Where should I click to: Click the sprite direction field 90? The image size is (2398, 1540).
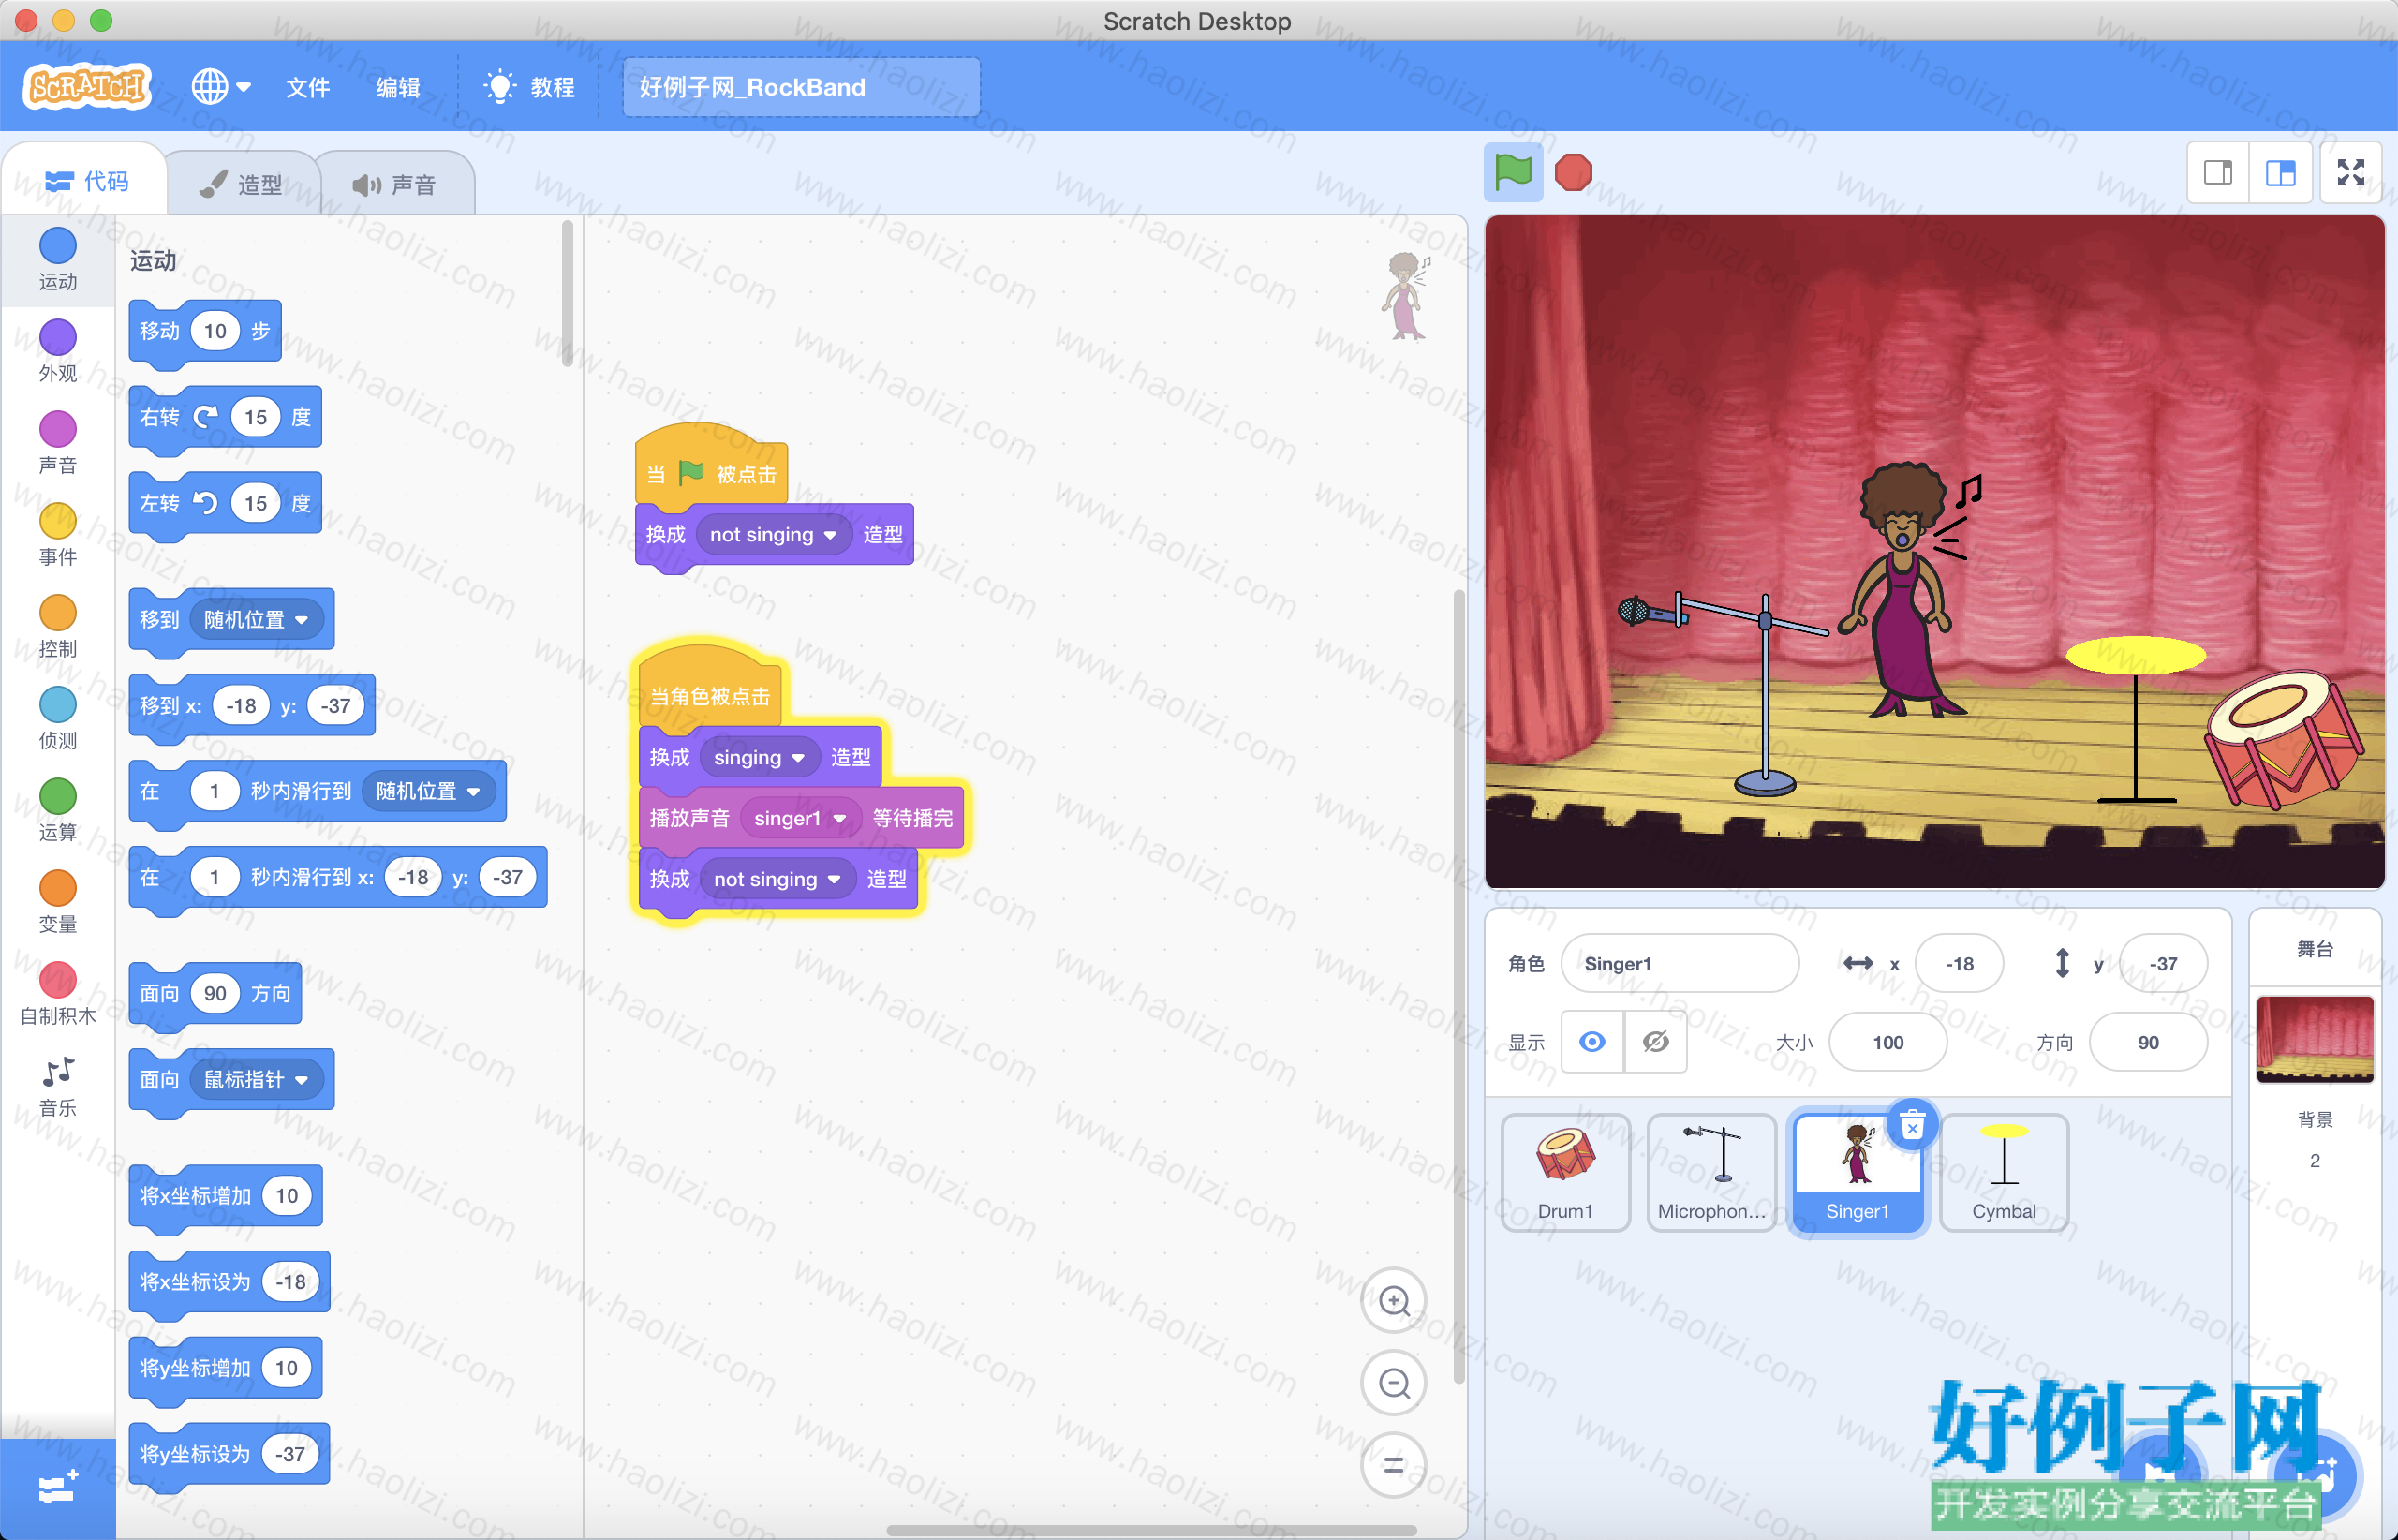point(2148,1042)
